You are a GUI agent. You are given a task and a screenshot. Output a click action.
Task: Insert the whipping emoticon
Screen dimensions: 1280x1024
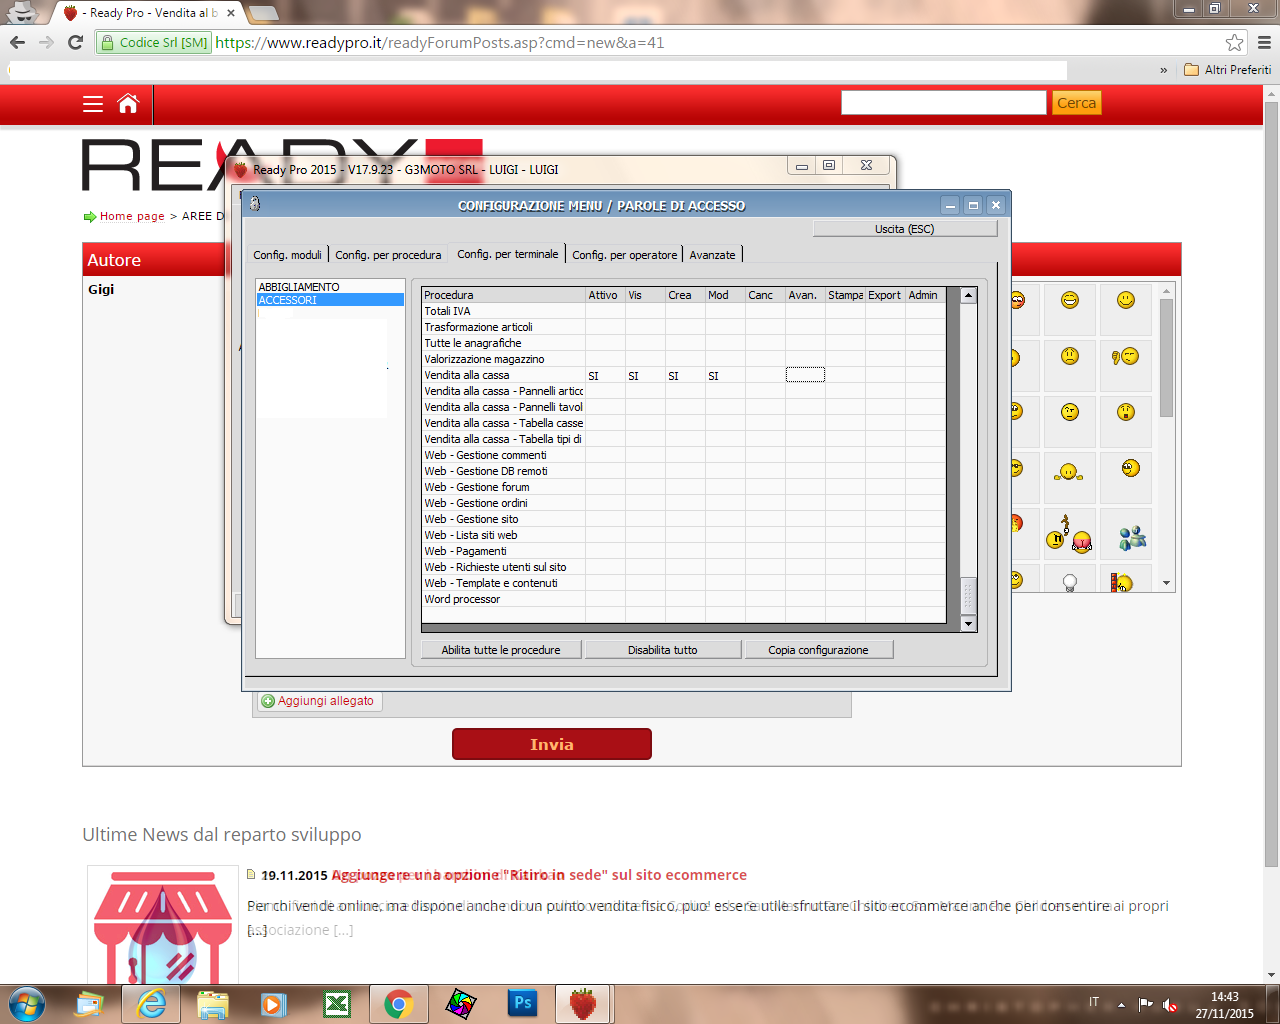pos(1069,534)
